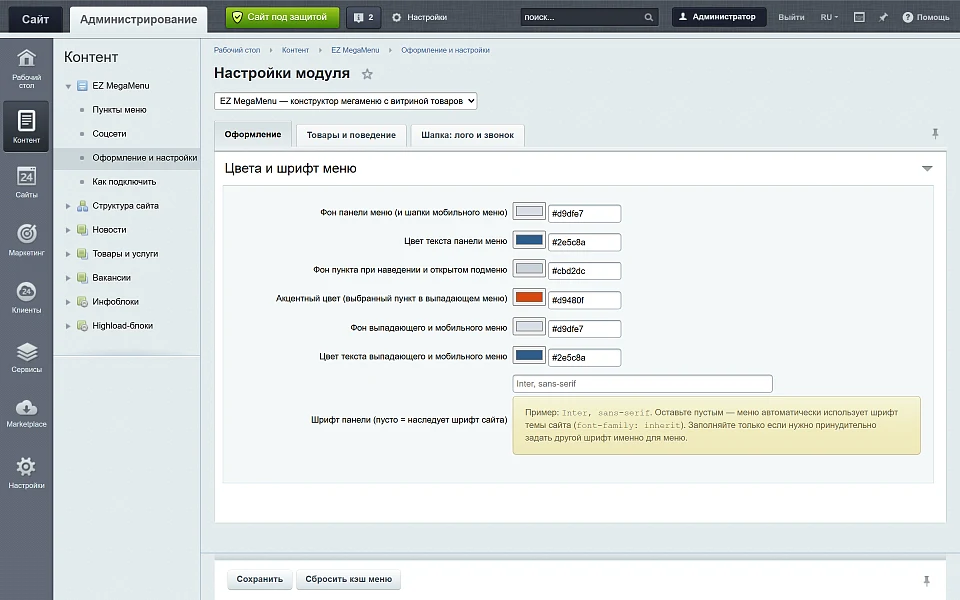Image resolution: width=960 pixels, height=600 pixels.
Task: Click the Сохранить button
Action: coord(260,579)
